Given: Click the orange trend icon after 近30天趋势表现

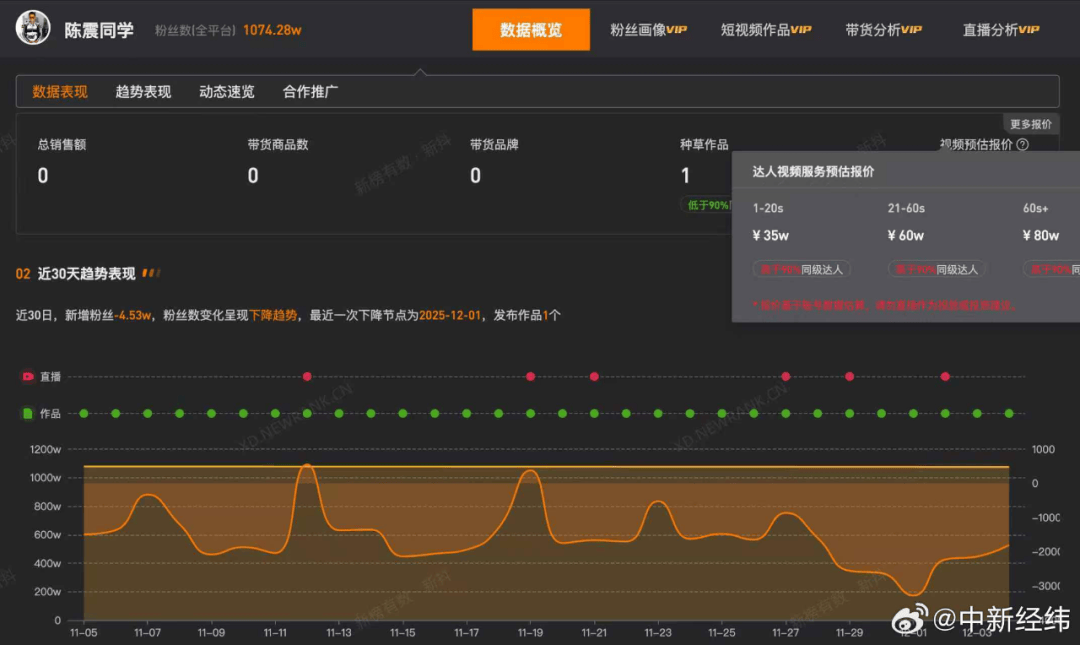Looking at the screenshot, I should (x=151, y=274).
